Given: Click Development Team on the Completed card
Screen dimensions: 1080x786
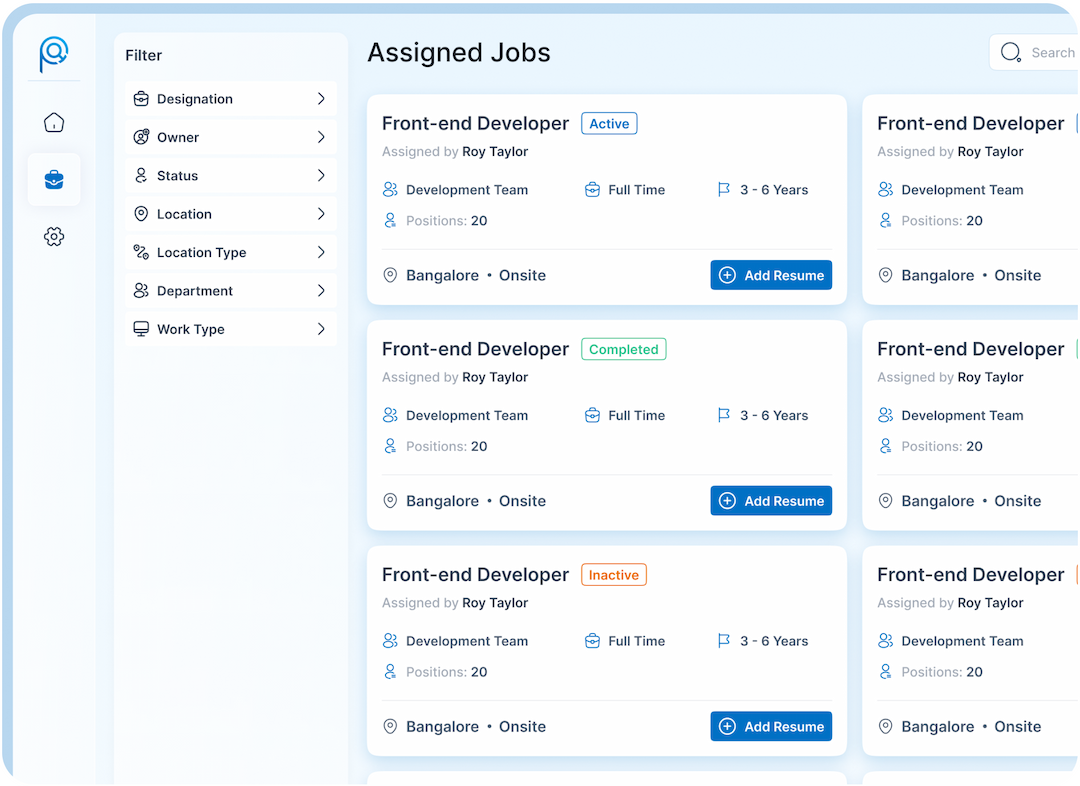Looking at the screenshot, I should click(x=467, y=415).
